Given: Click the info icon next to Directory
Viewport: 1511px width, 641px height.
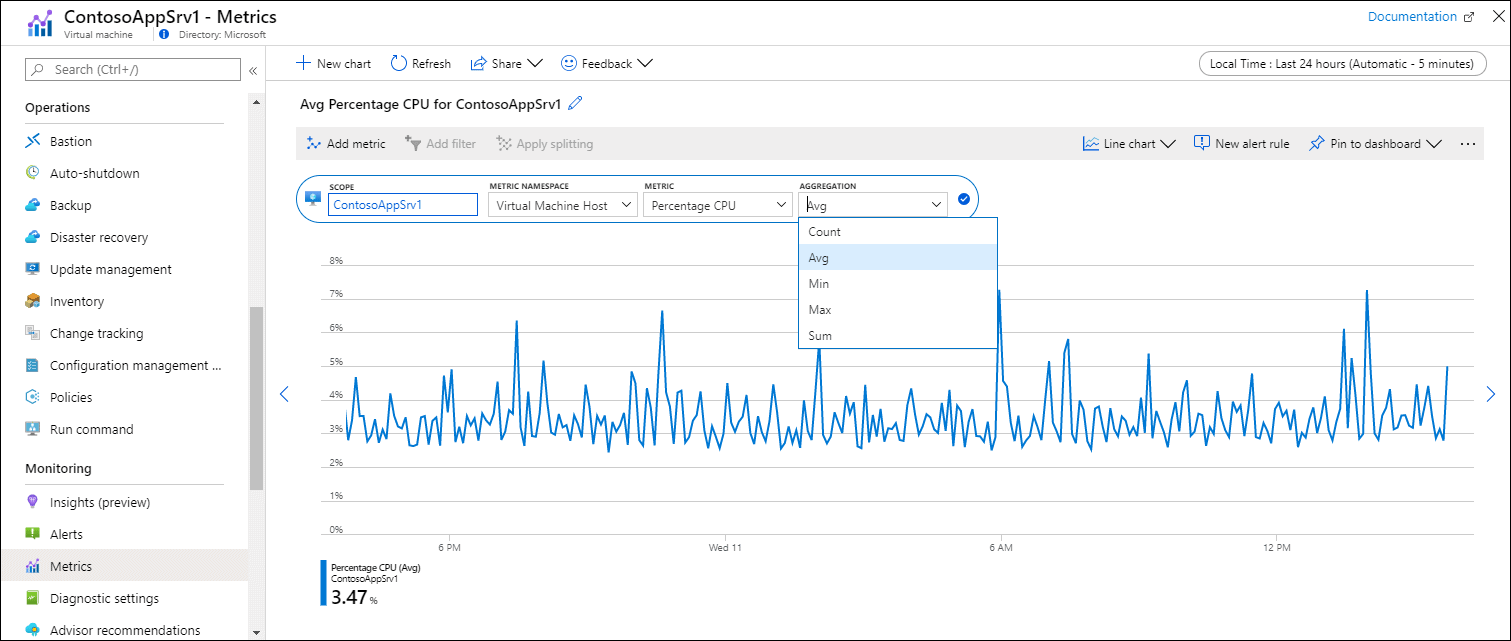Looking at the screenshot, I should pos(164,34).
